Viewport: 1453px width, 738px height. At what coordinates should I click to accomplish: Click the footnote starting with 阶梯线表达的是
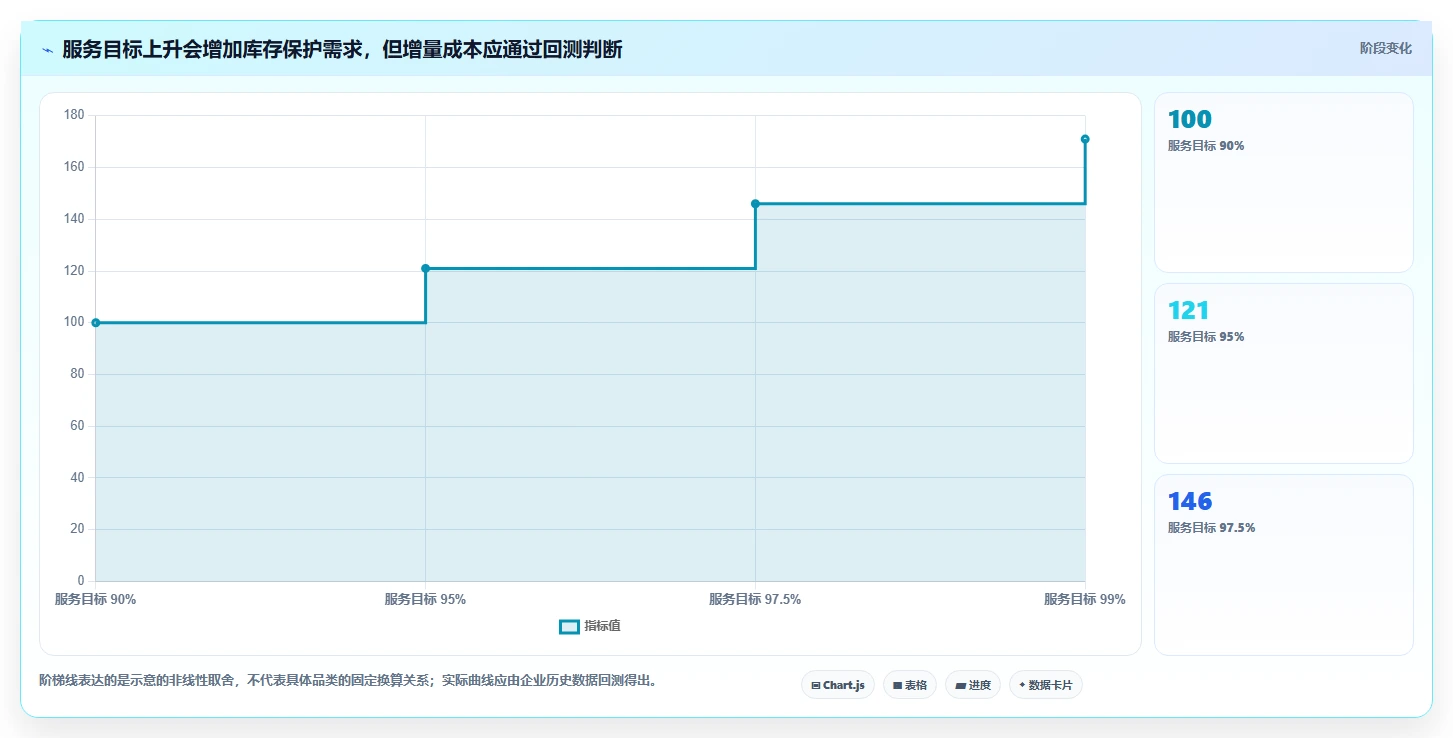[348, 681]
